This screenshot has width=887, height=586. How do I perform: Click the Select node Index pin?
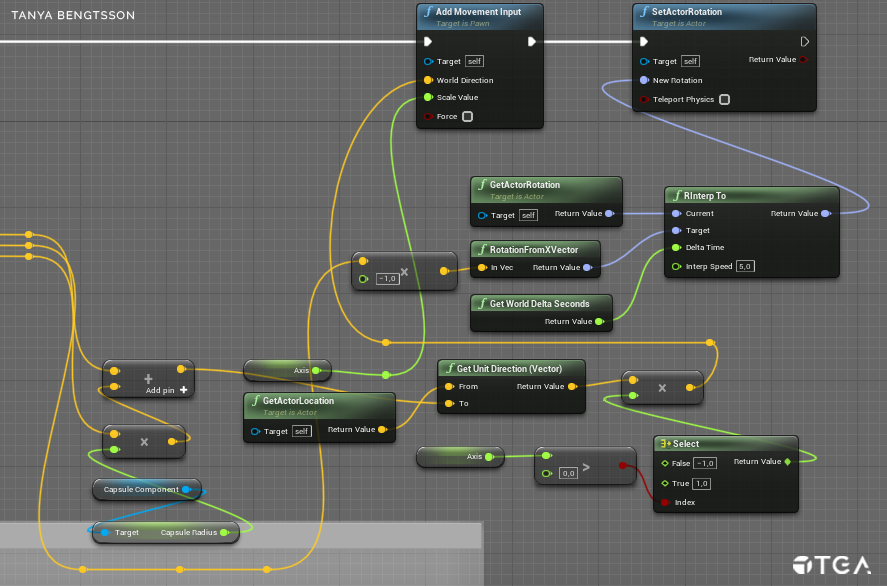coord(665,502)
